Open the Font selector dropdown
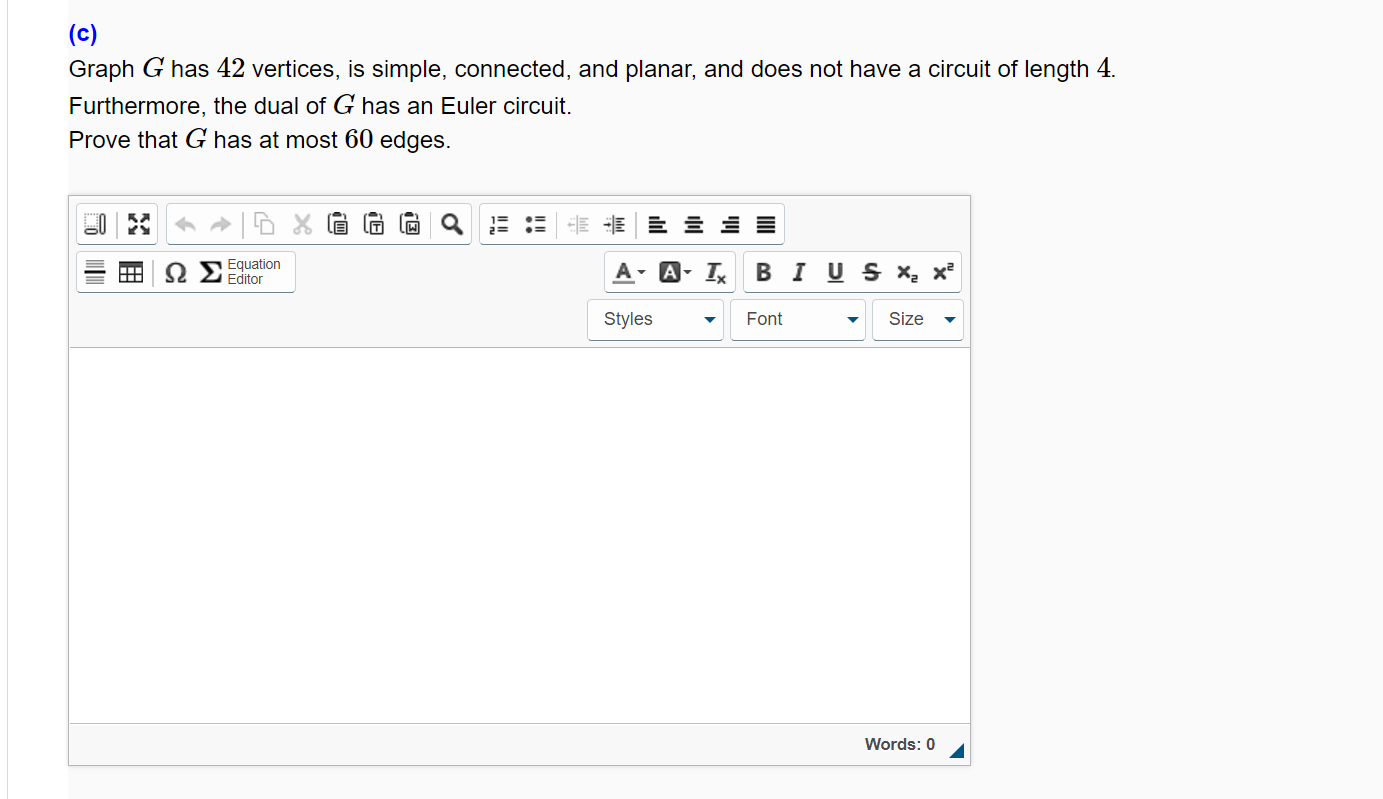 [x=798, y=319]
